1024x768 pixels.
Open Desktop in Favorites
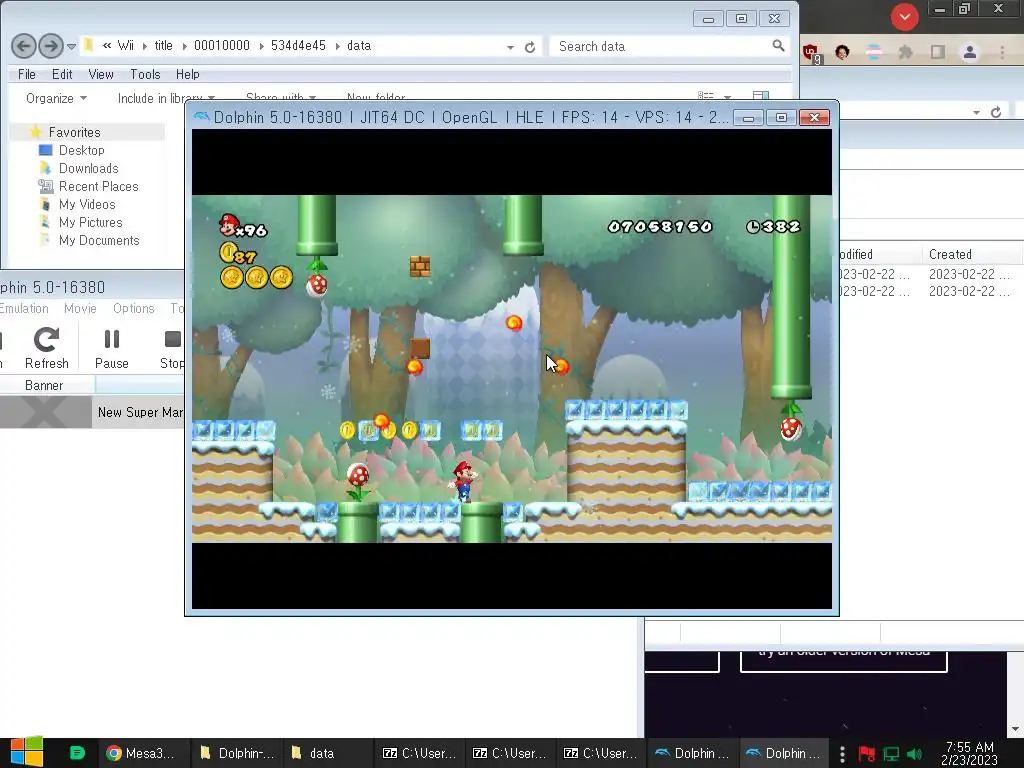click(81, 150)
